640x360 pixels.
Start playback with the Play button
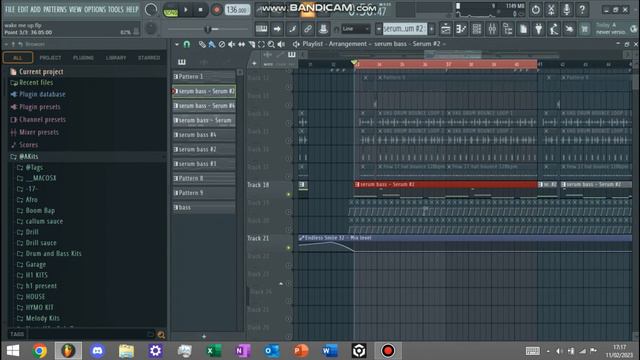[186, 10]
